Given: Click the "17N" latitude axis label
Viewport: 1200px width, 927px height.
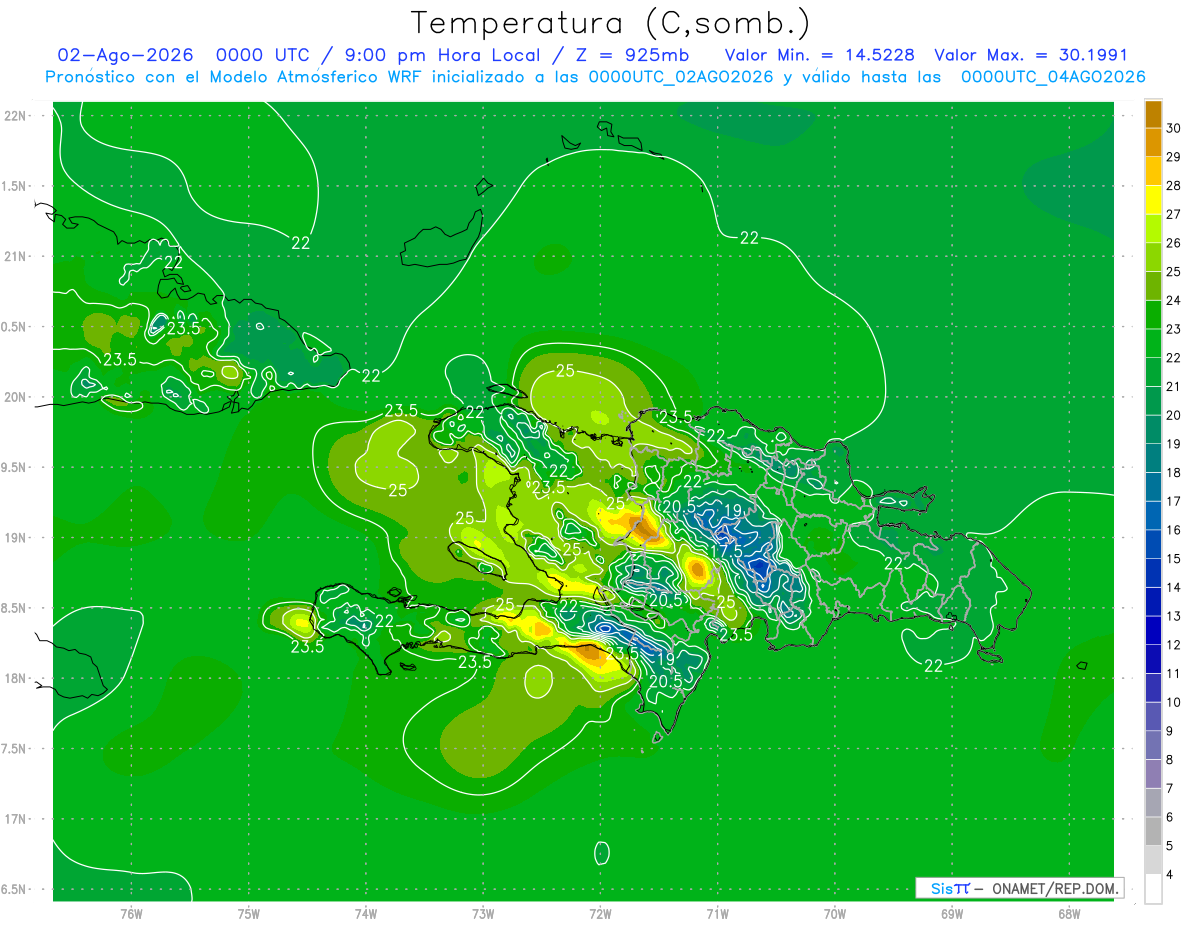Looking at the screenshot, I should coord(16,819).
